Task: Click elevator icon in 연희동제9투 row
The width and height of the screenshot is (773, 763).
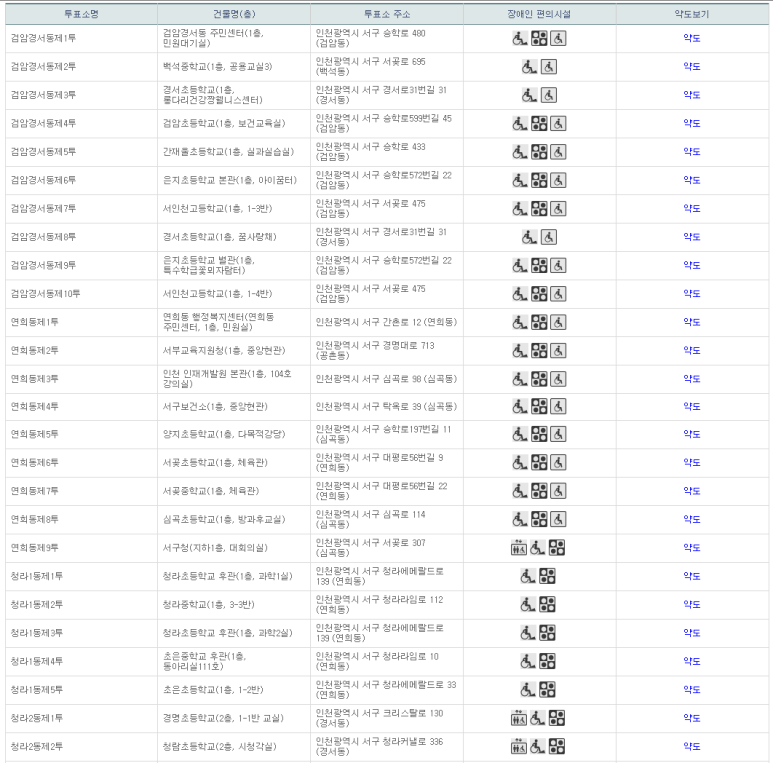Action: (519, 548)
